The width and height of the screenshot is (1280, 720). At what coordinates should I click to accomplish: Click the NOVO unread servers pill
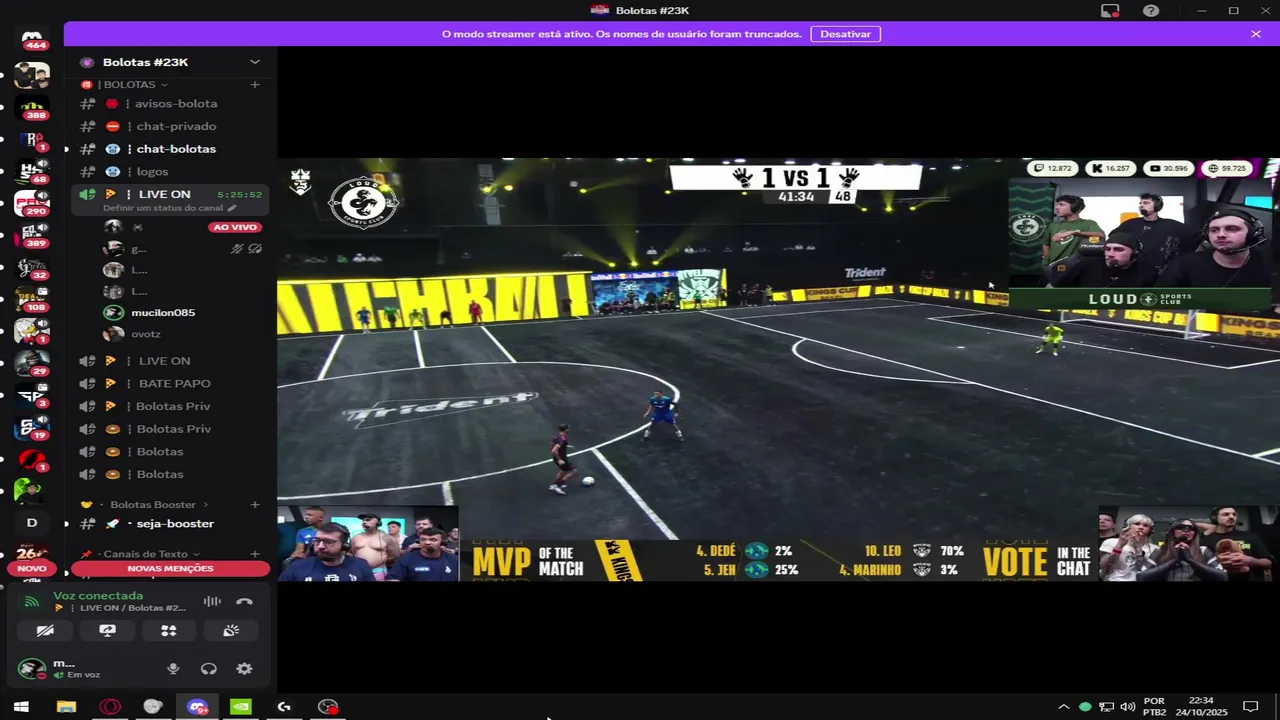click(x=31, y=568)
